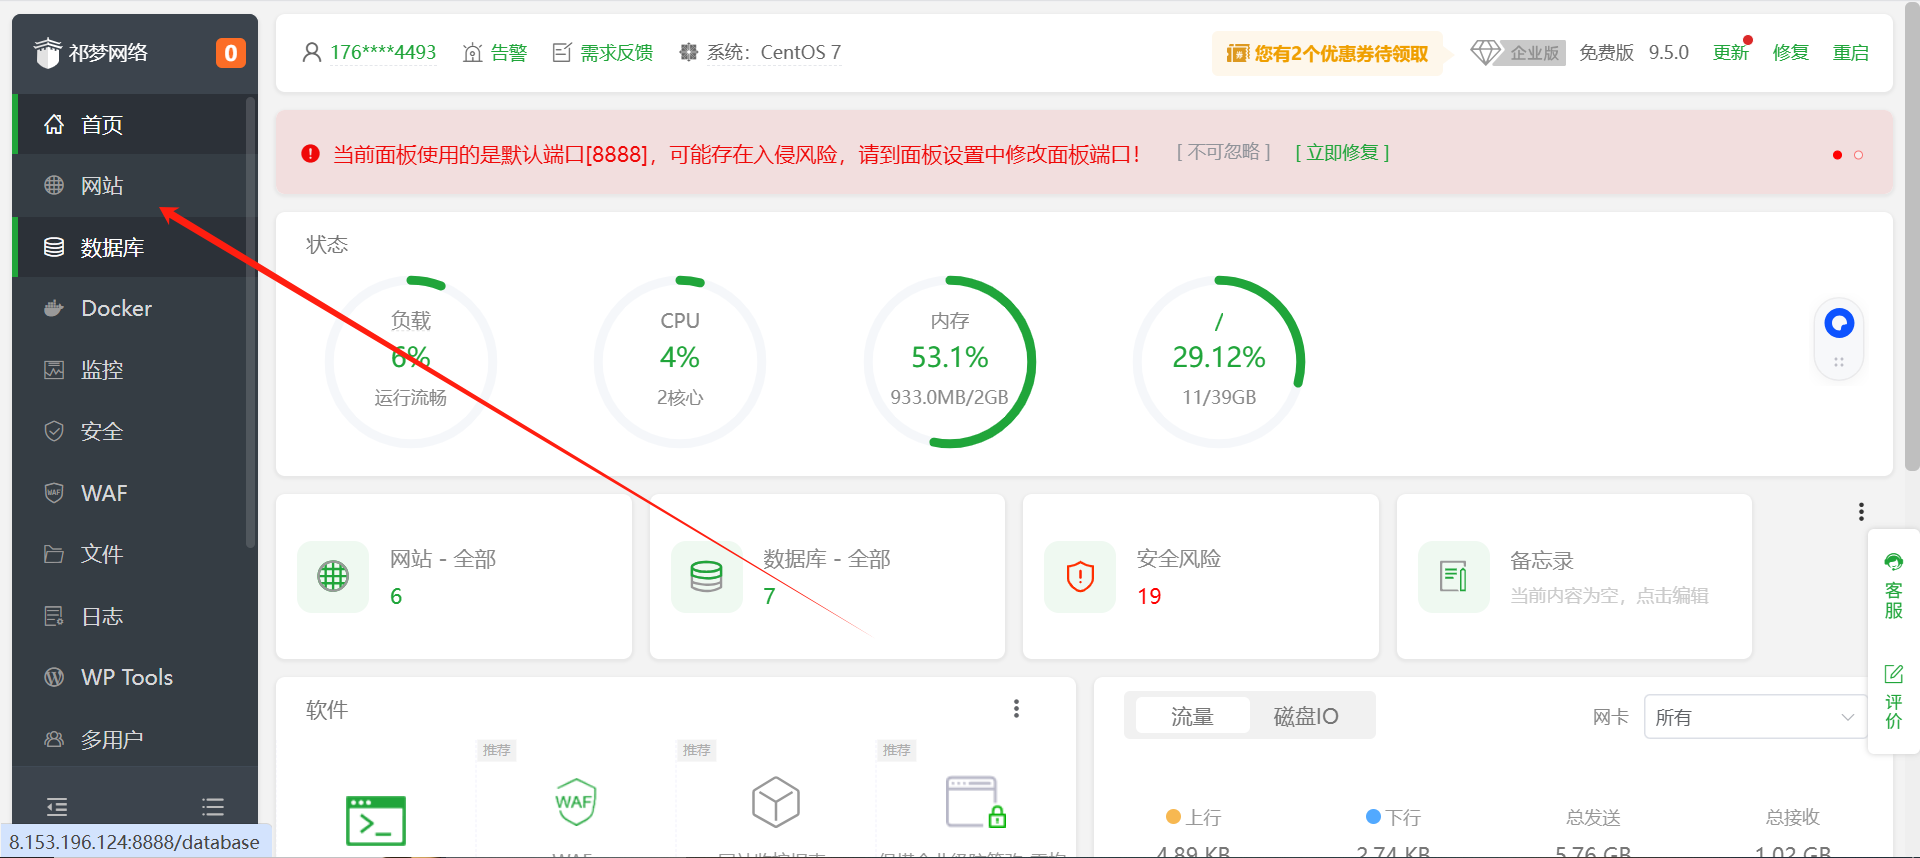Image resolution: width=1920 pixels, height=858 pixels.
Task: Open the 多用户 multi-user menu
Action: point(134,739)
